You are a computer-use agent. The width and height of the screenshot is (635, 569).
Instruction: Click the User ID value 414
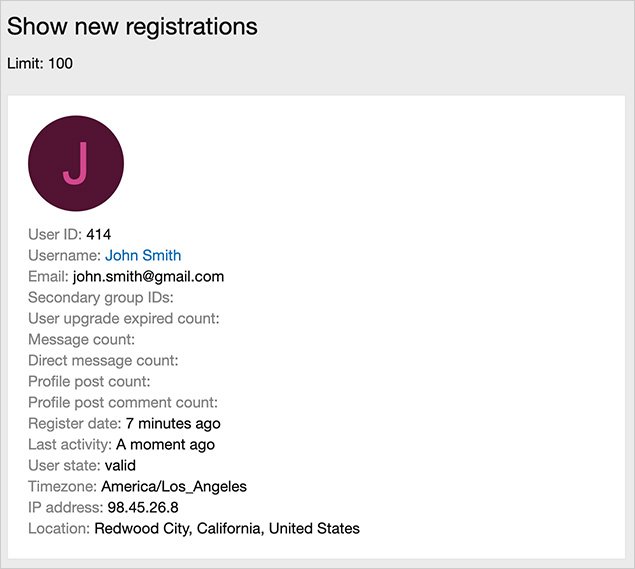pos(99,235)
